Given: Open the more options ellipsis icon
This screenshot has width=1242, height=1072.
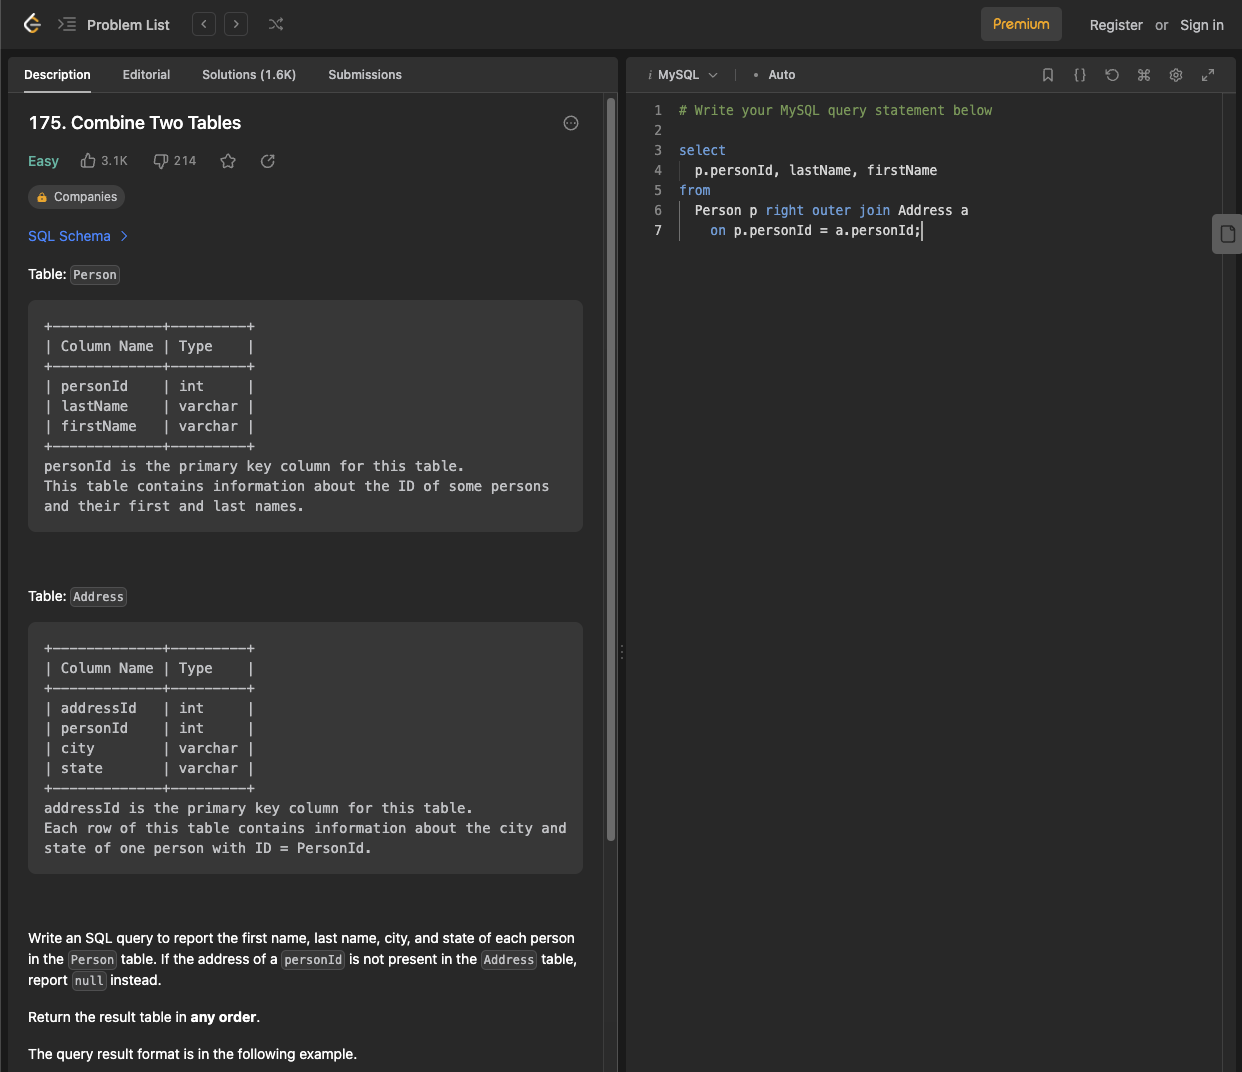Looking at the screenshot, I should pos(571,123).
